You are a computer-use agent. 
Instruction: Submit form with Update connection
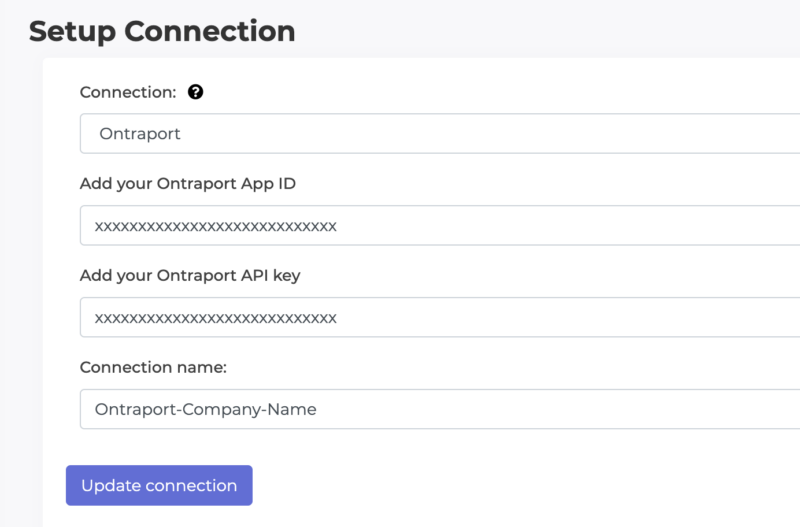point(159,485)
